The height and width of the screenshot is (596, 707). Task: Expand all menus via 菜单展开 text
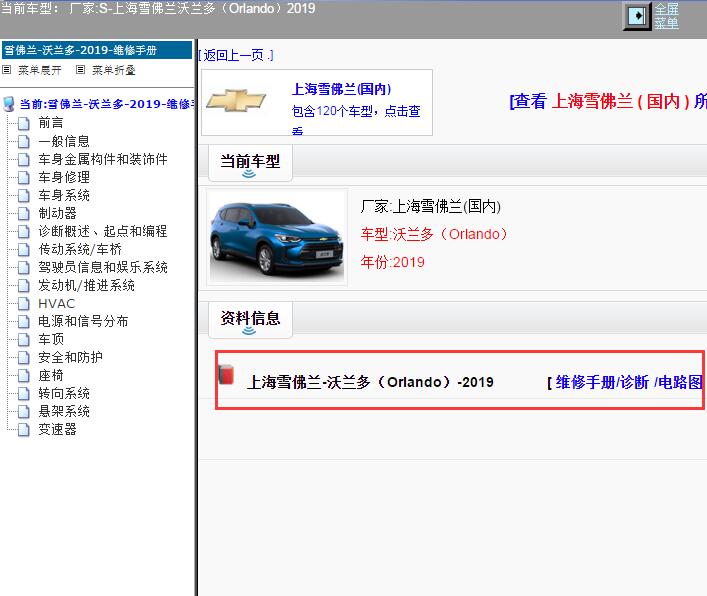pos(40,70)
